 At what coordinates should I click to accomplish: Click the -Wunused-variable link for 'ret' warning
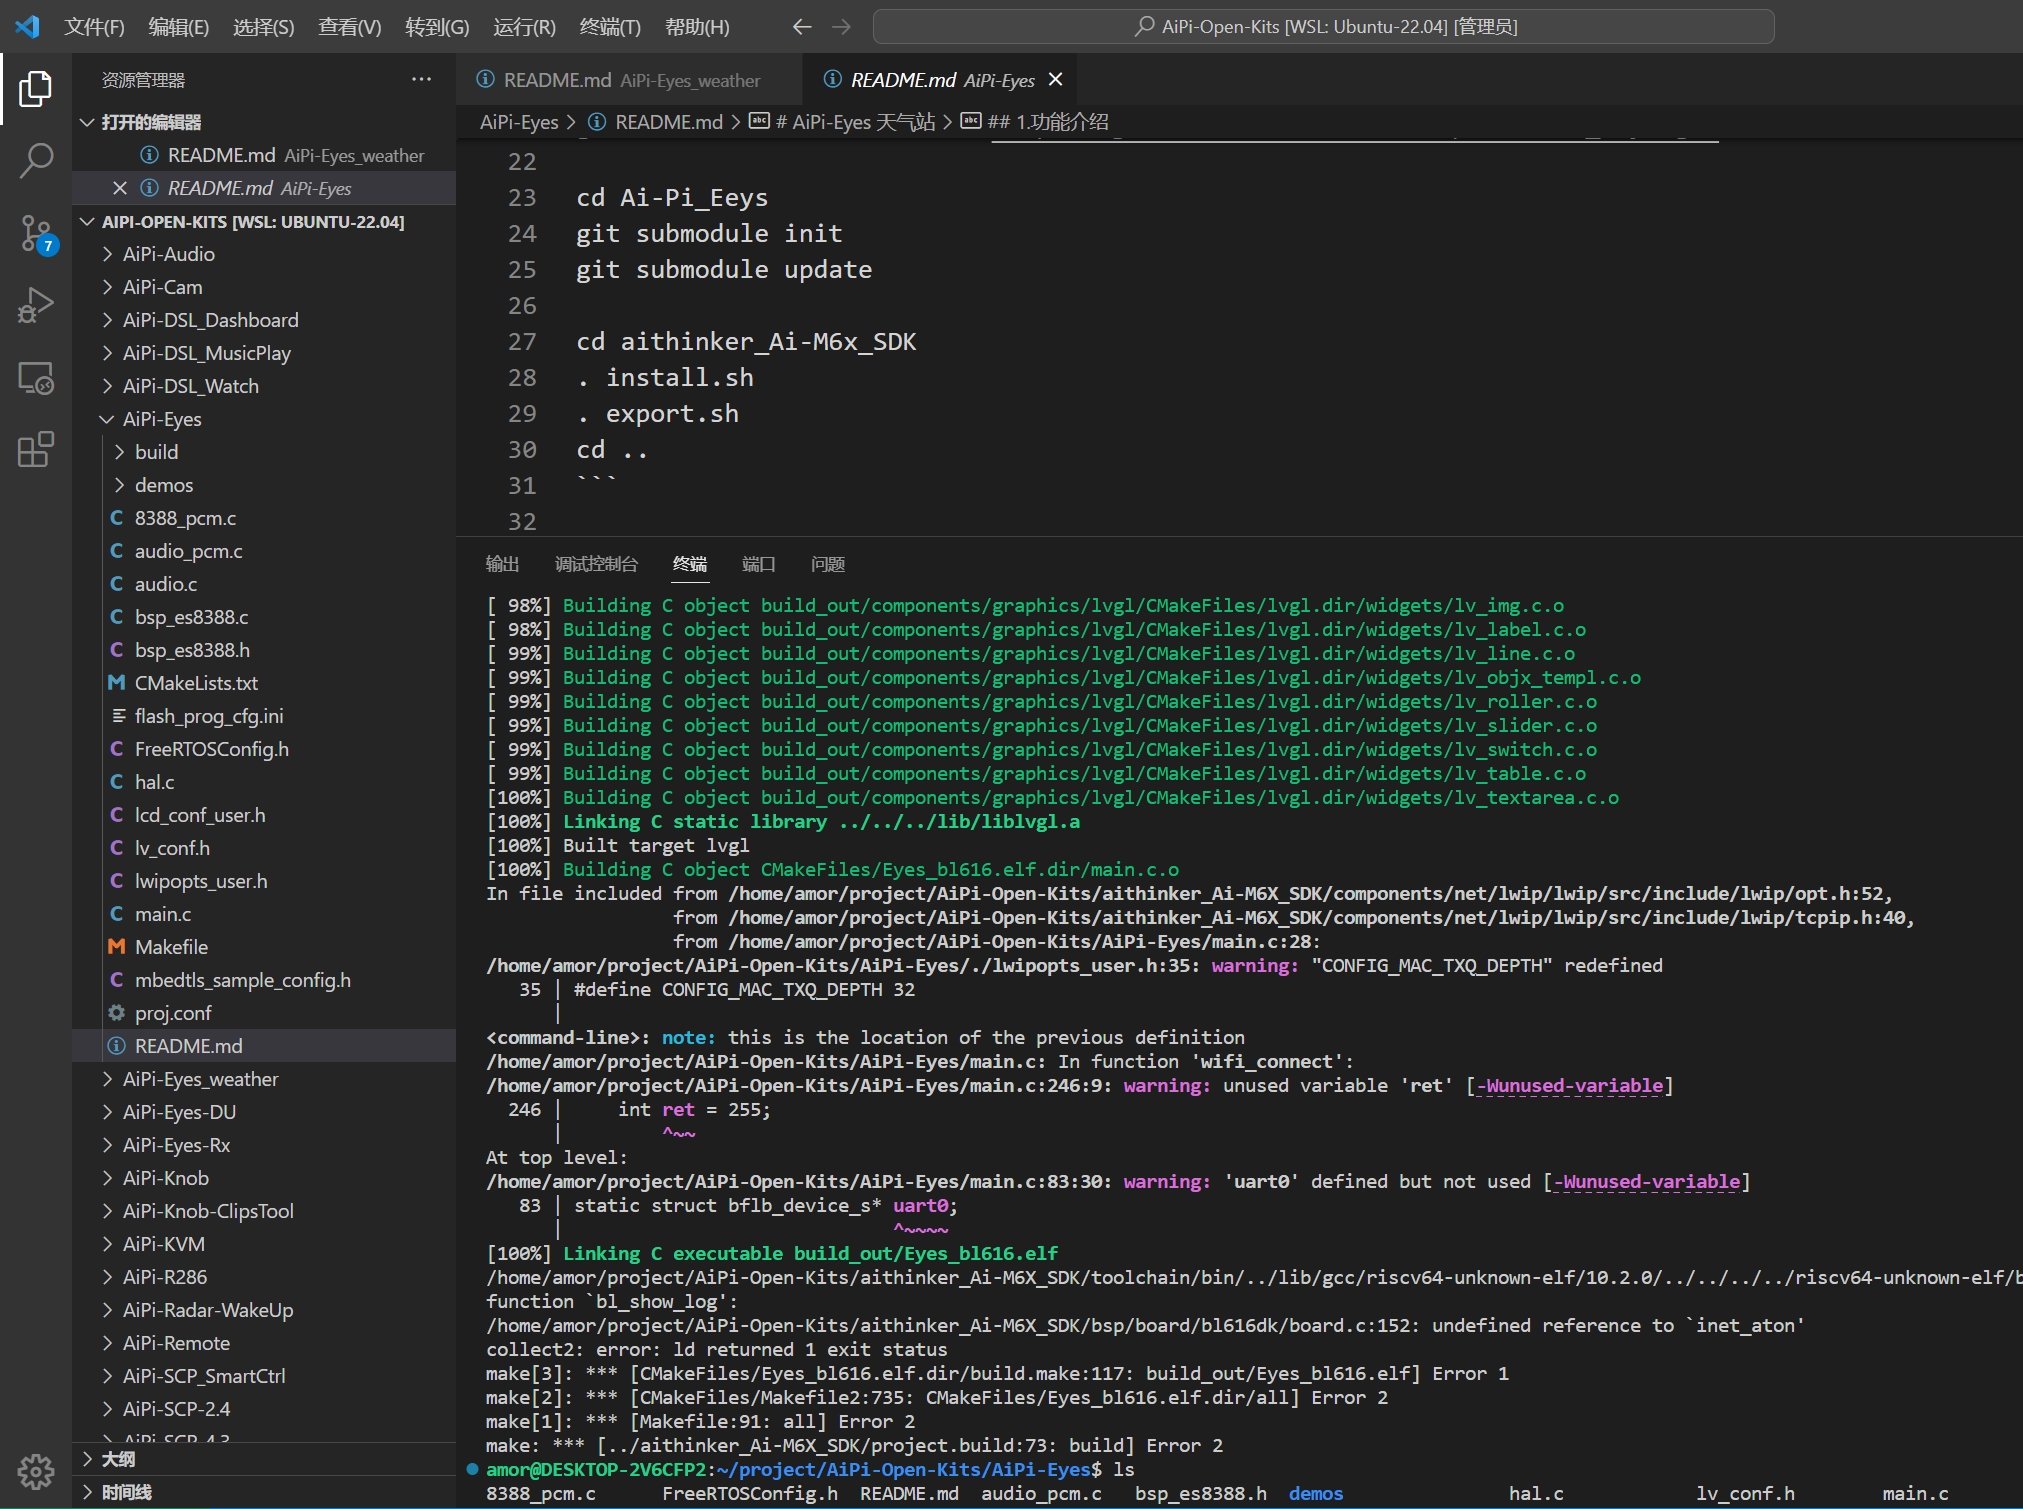coord(1570,1086)
